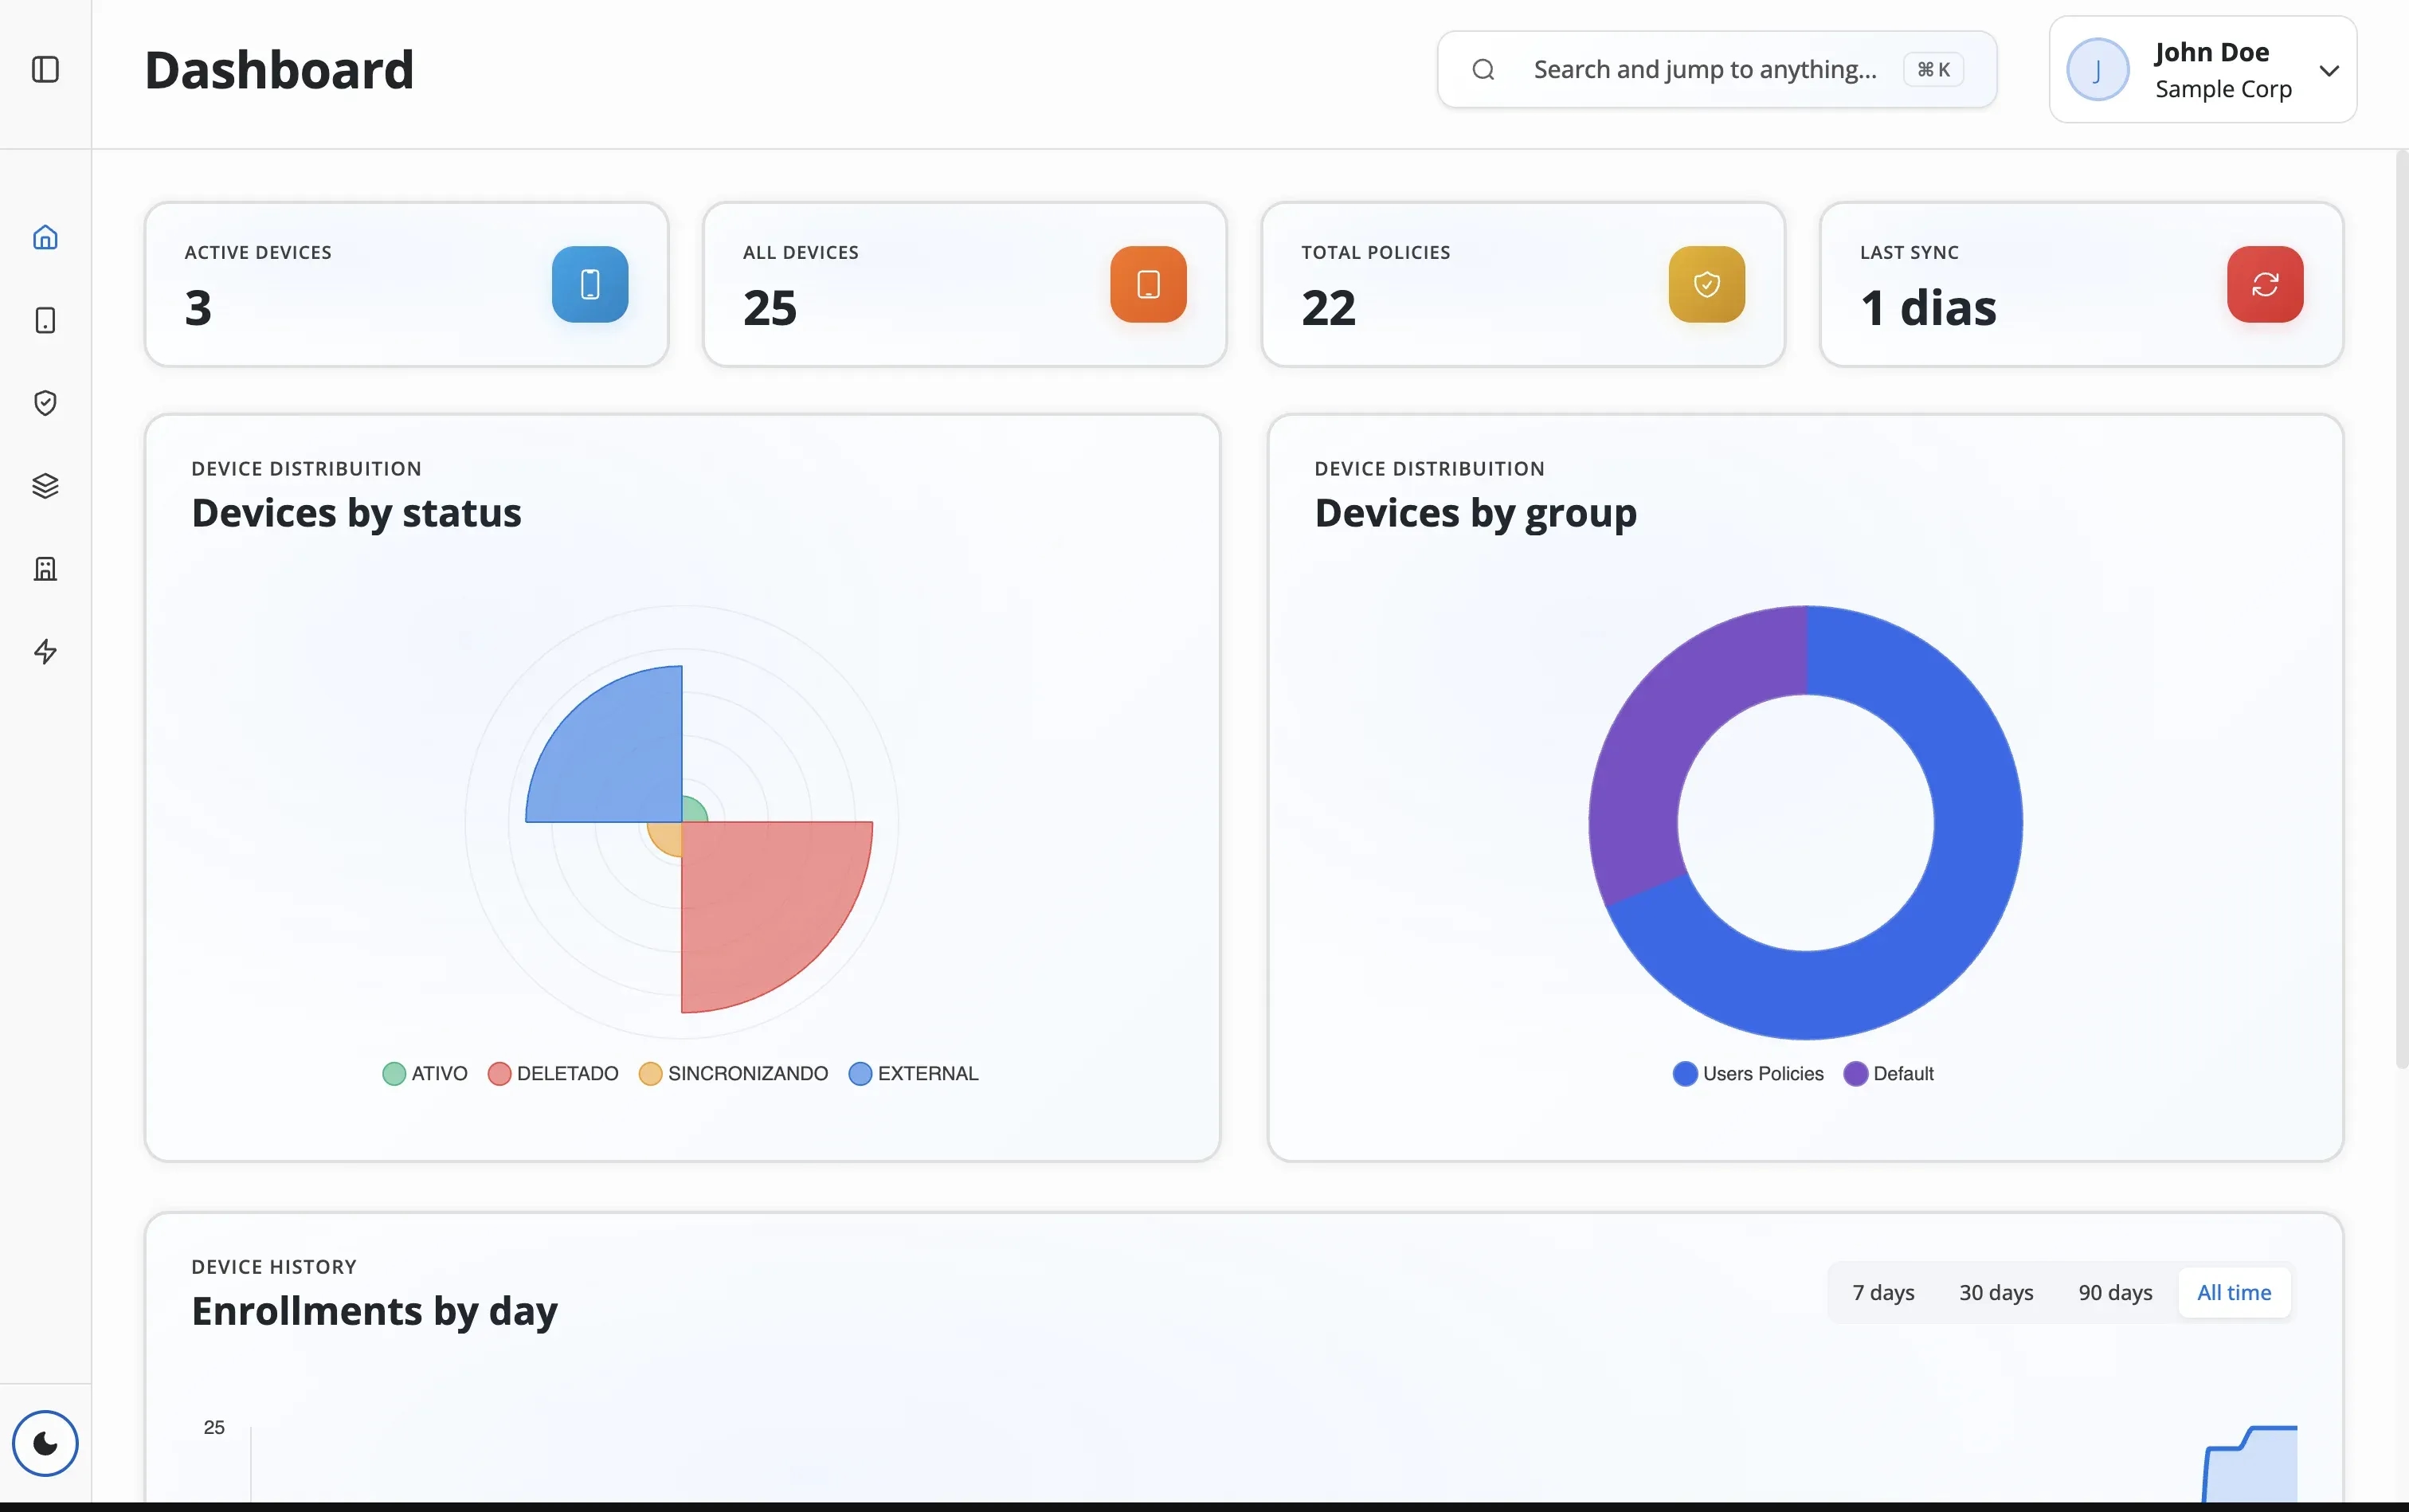Open the policies shield icon in sidebar
Viewport: 2409px width, 1512px height.
pos(46,403)
